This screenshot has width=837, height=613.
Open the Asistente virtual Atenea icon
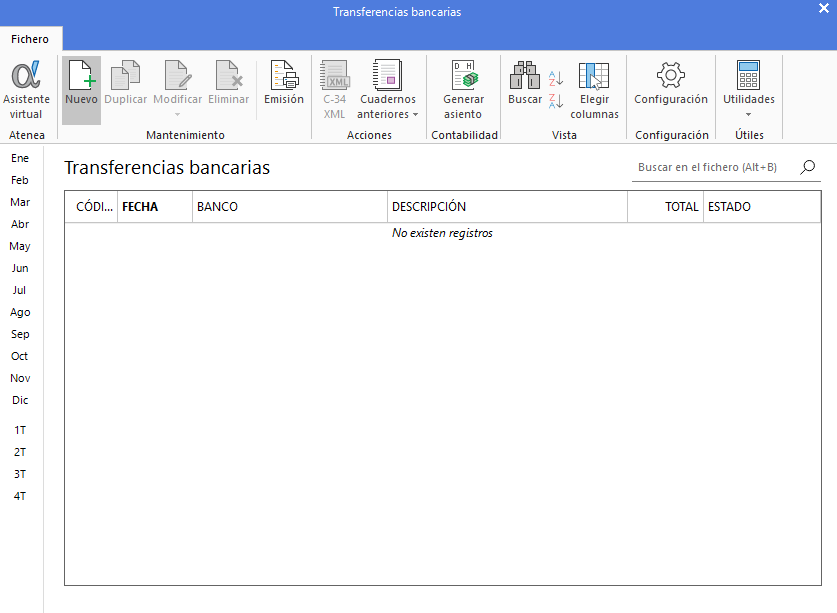point(26,75)
